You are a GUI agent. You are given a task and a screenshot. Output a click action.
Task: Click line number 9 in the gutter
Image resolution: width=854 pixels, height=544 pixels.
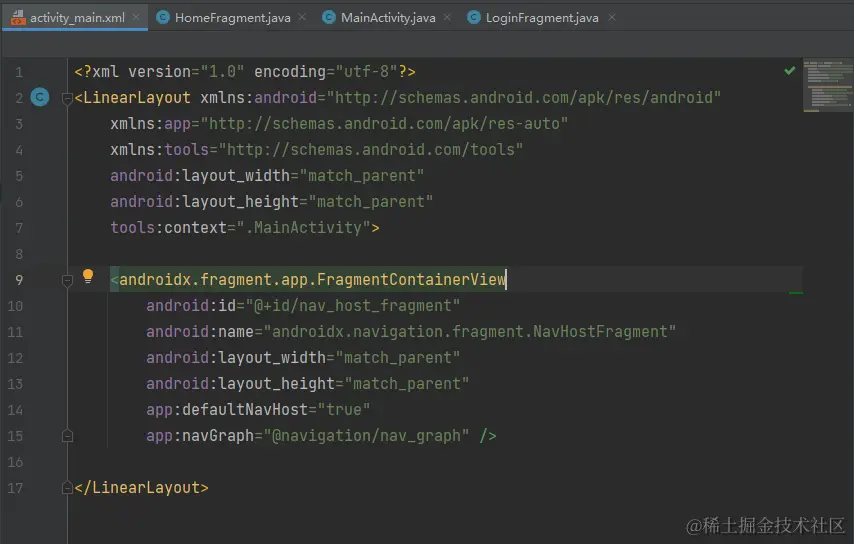tap(19, 280)
